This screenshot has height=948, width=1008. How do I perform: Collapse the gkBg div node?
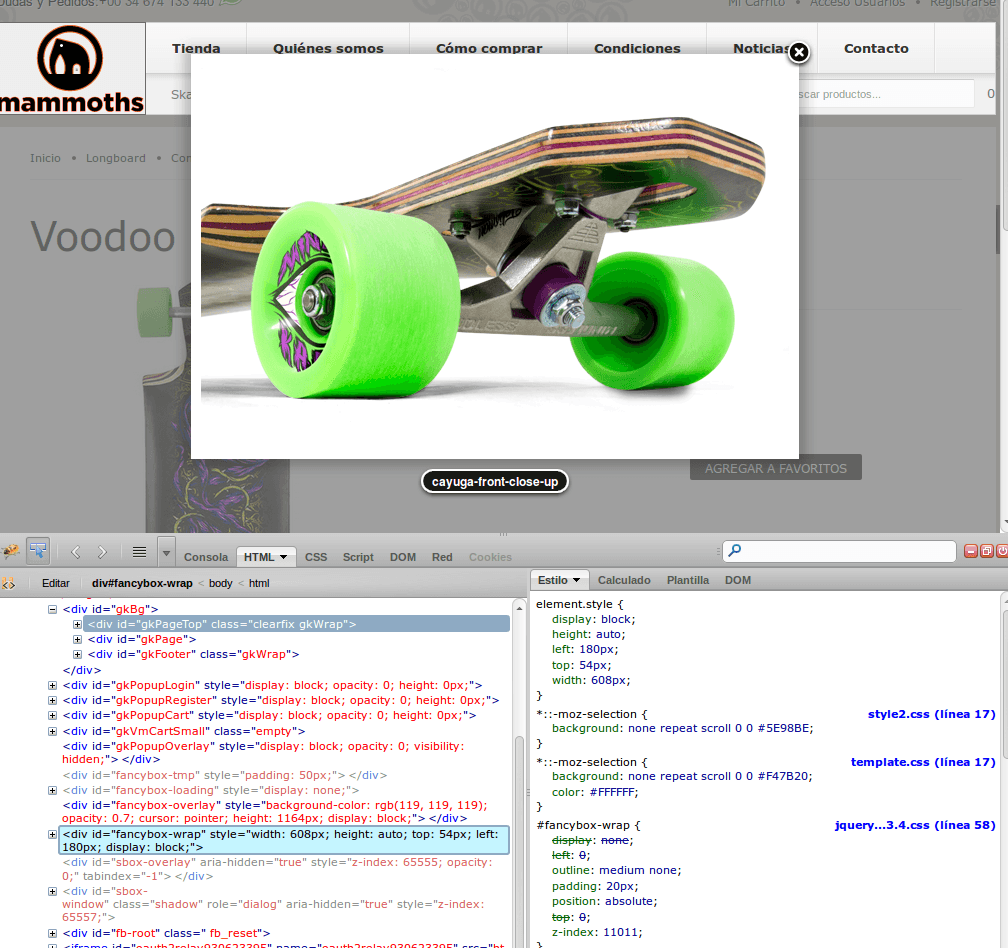(x=52, y=609)
